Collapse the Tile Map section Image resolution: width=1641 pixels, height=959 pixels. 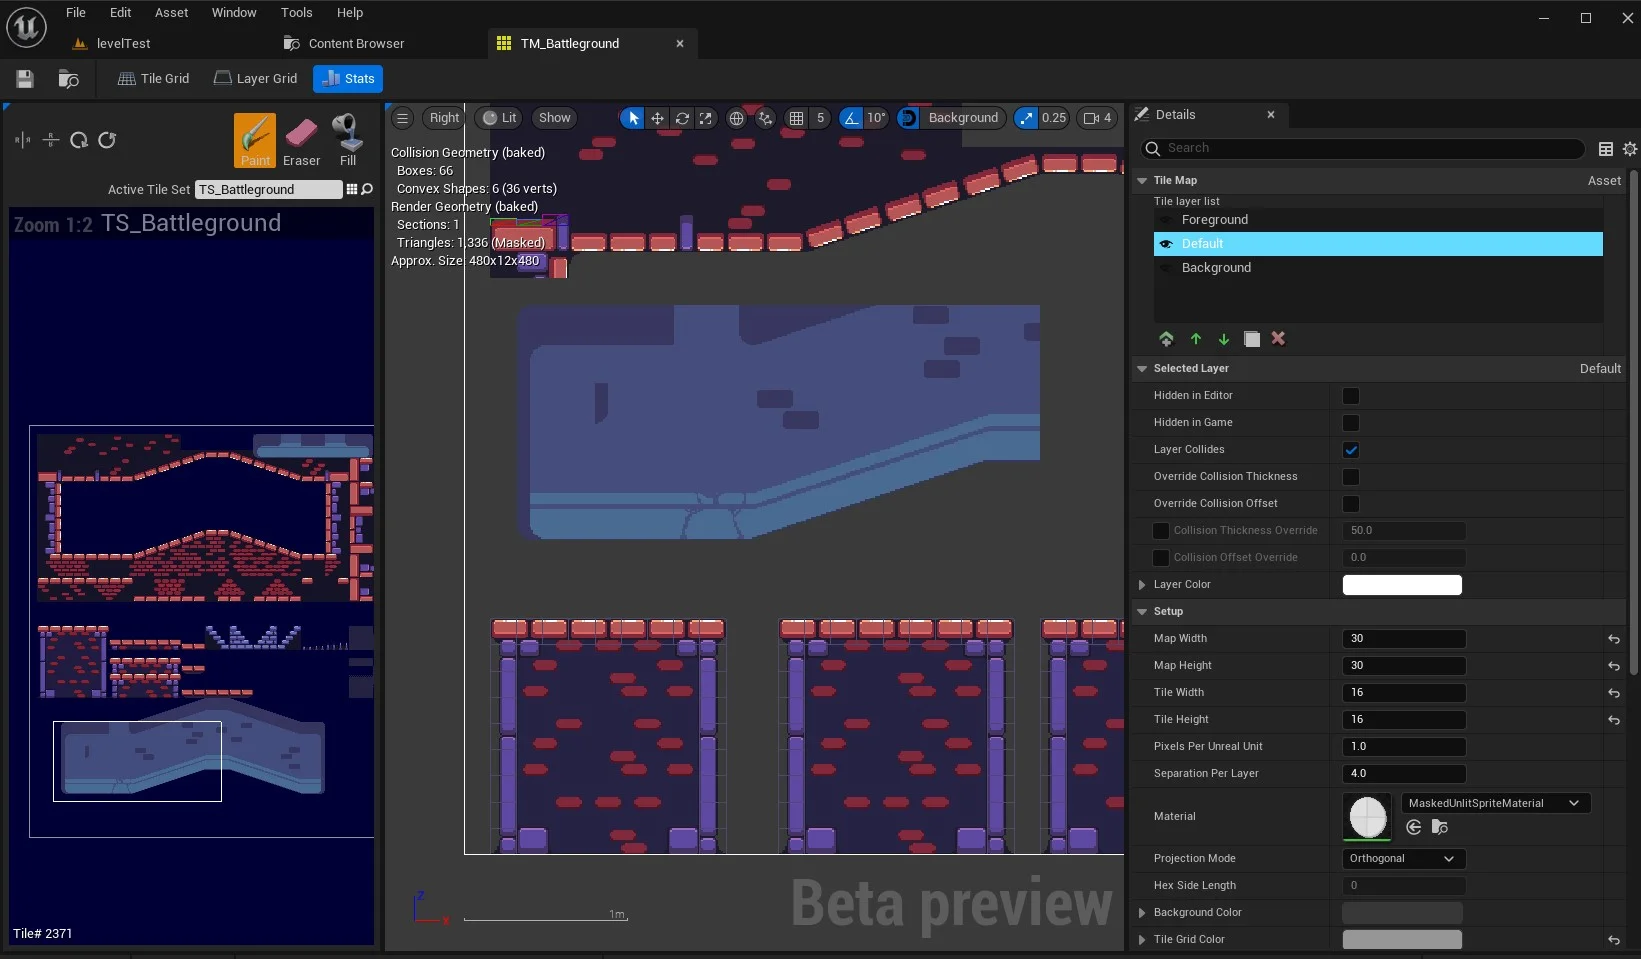coord(1142,181)
